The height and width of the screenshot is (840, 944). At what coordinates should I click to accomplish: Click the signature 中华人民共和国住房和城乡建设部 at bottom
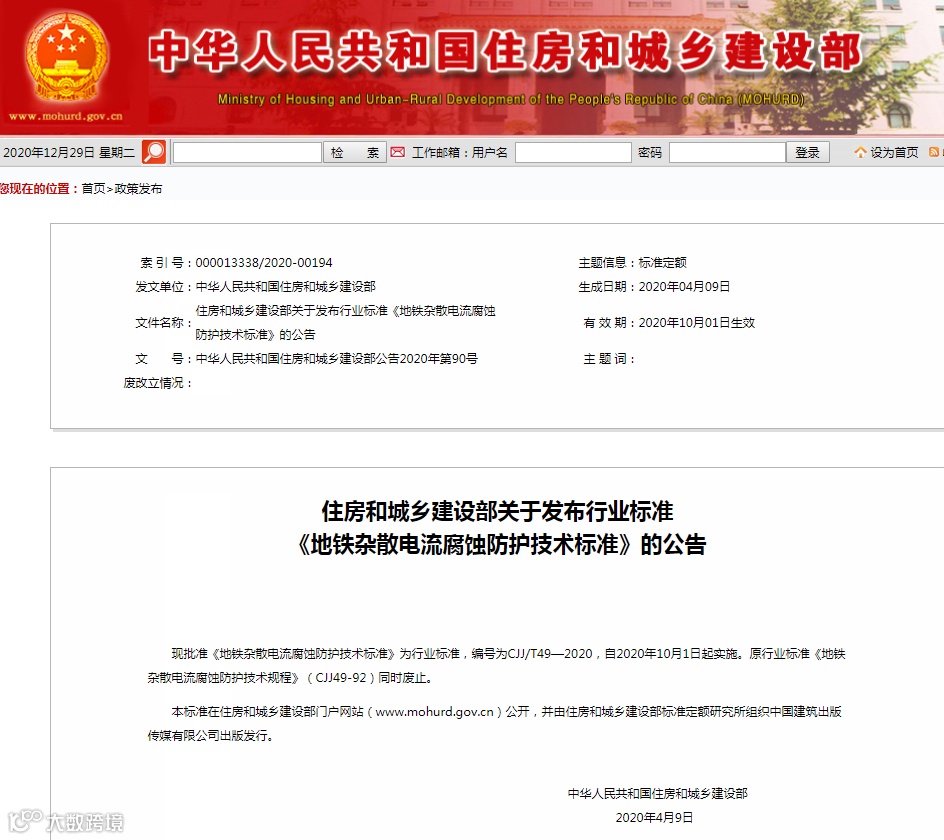[x=657, y=794]
